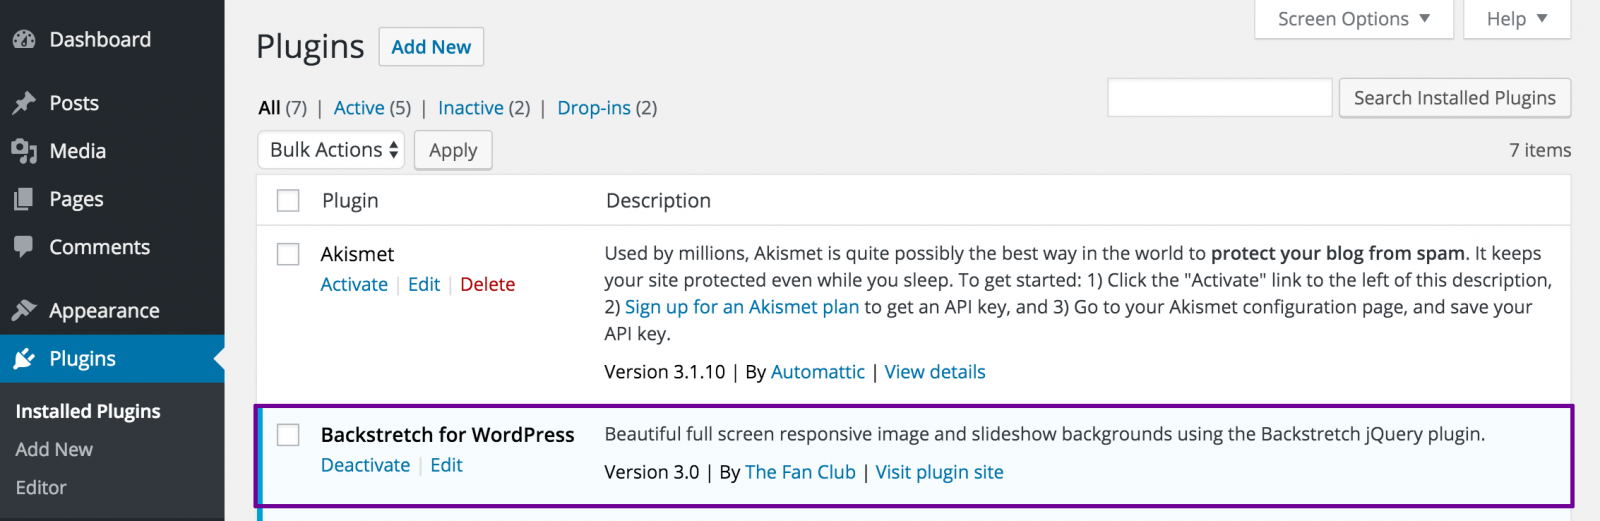The image size is (1600, 521).
Task: Click the Apply button
Action: (453, 150)
